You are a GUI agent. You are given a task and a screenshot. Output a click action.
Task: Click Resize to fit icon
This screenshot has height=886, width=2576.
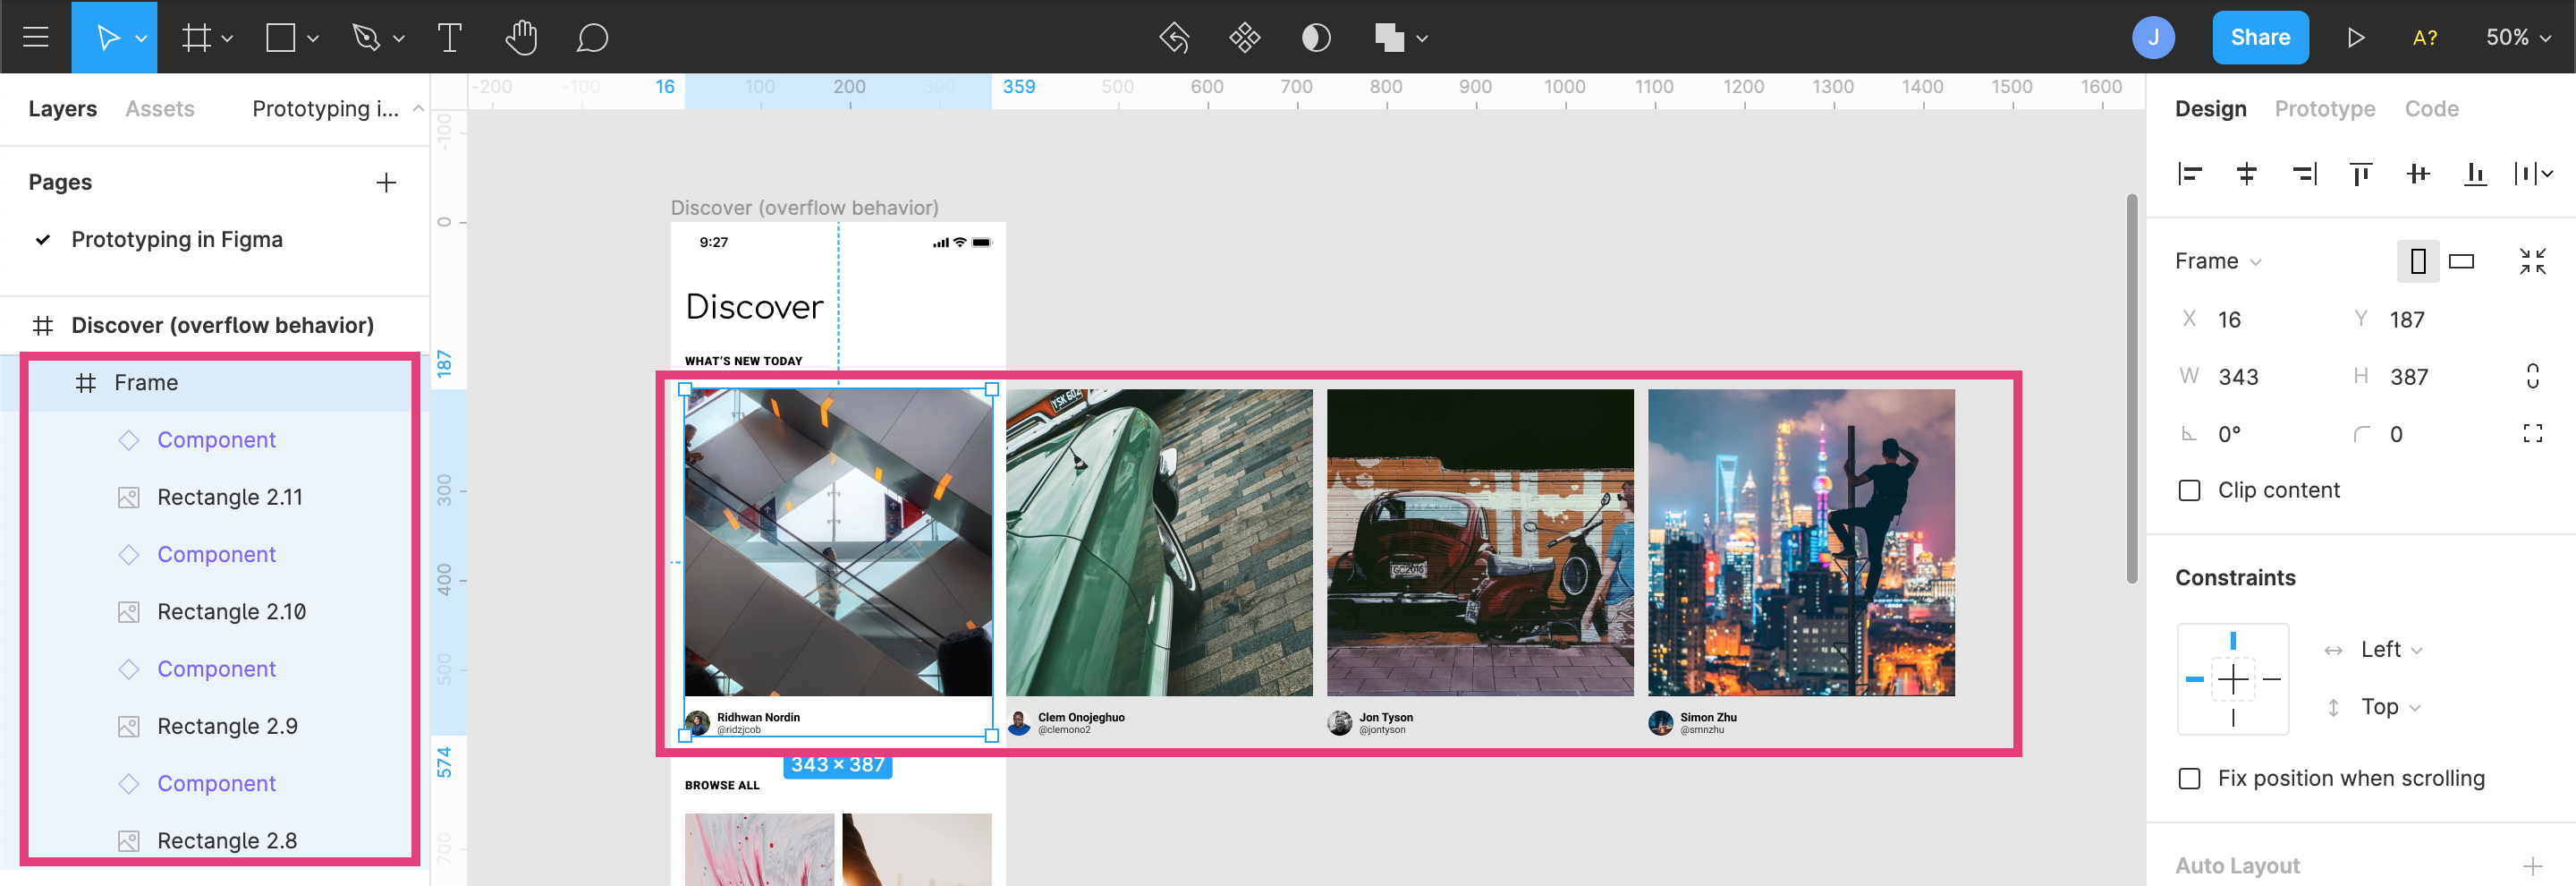(2531, 261)
